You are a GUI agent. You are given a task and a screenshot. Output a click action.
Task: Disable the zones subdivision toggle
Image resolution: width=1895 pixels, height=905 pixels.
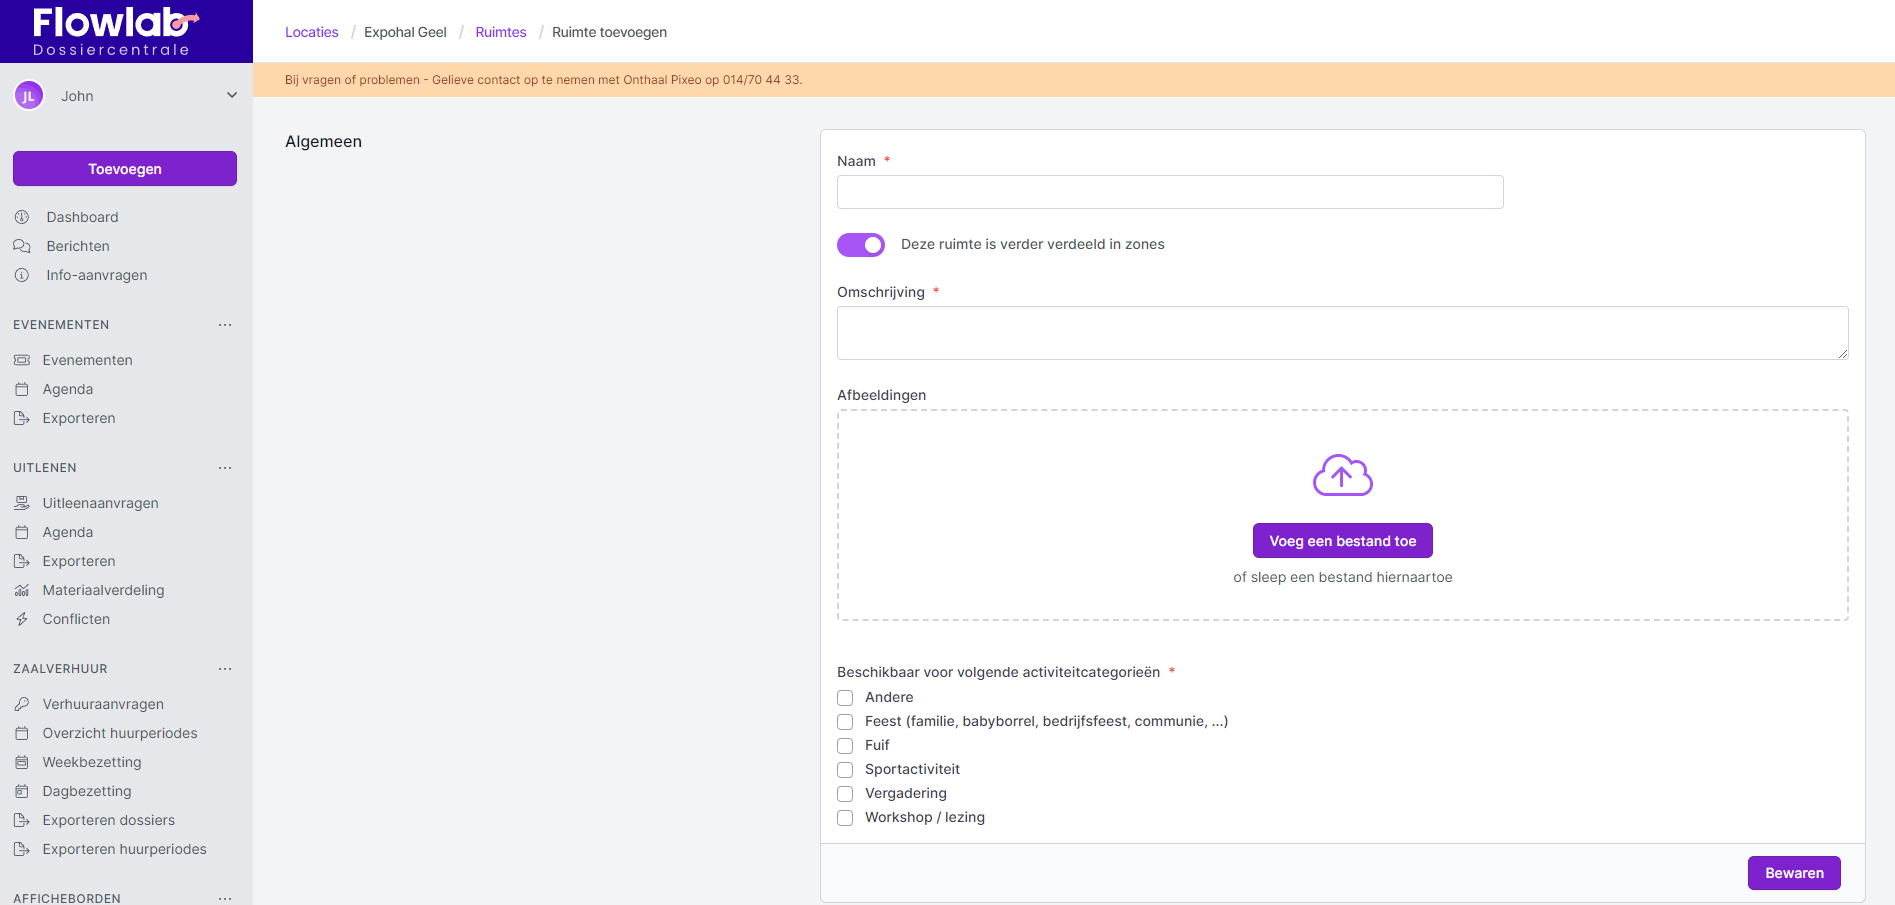point(861,245)
